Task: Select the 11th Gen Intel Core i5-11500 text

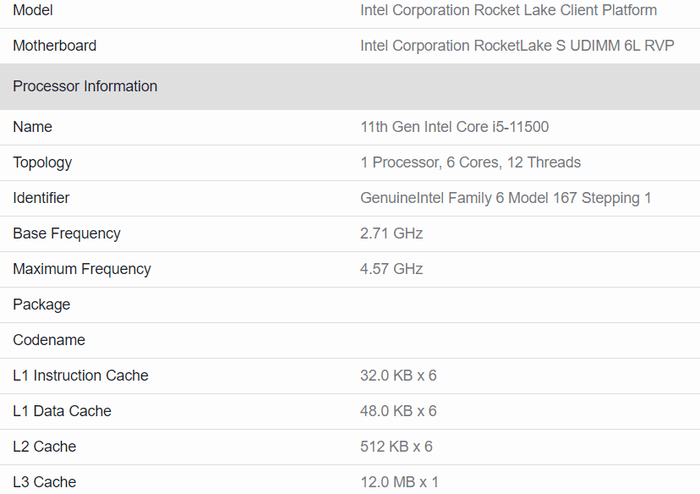Action: pyautogui.click(x=454, y=127)
